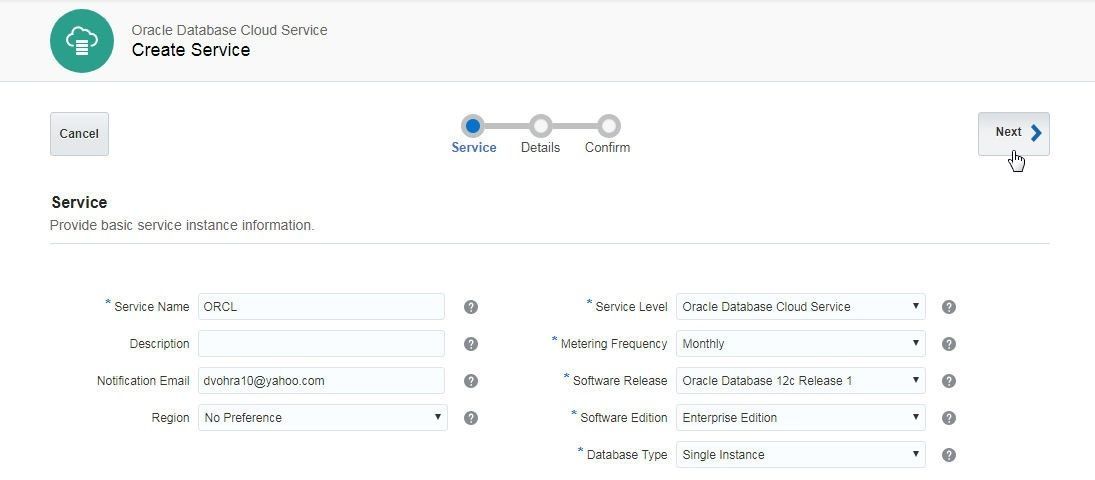Click the Oracle Database Cloud Service header text
Image resolution: width=1095 pixels, height=480 pixels.
(x=229, y=30)
